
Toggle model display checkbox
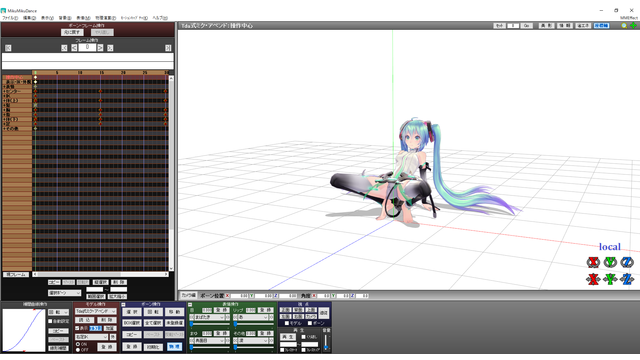[x=77, y=328]
